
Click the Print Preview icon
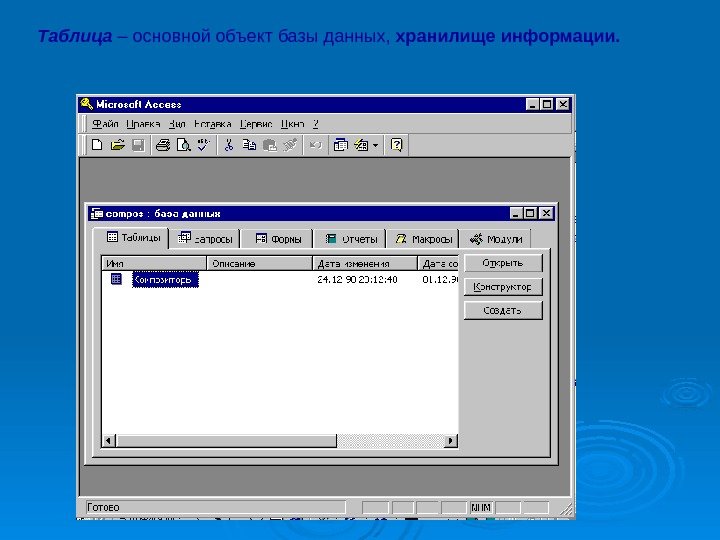[x=183, y=145]
